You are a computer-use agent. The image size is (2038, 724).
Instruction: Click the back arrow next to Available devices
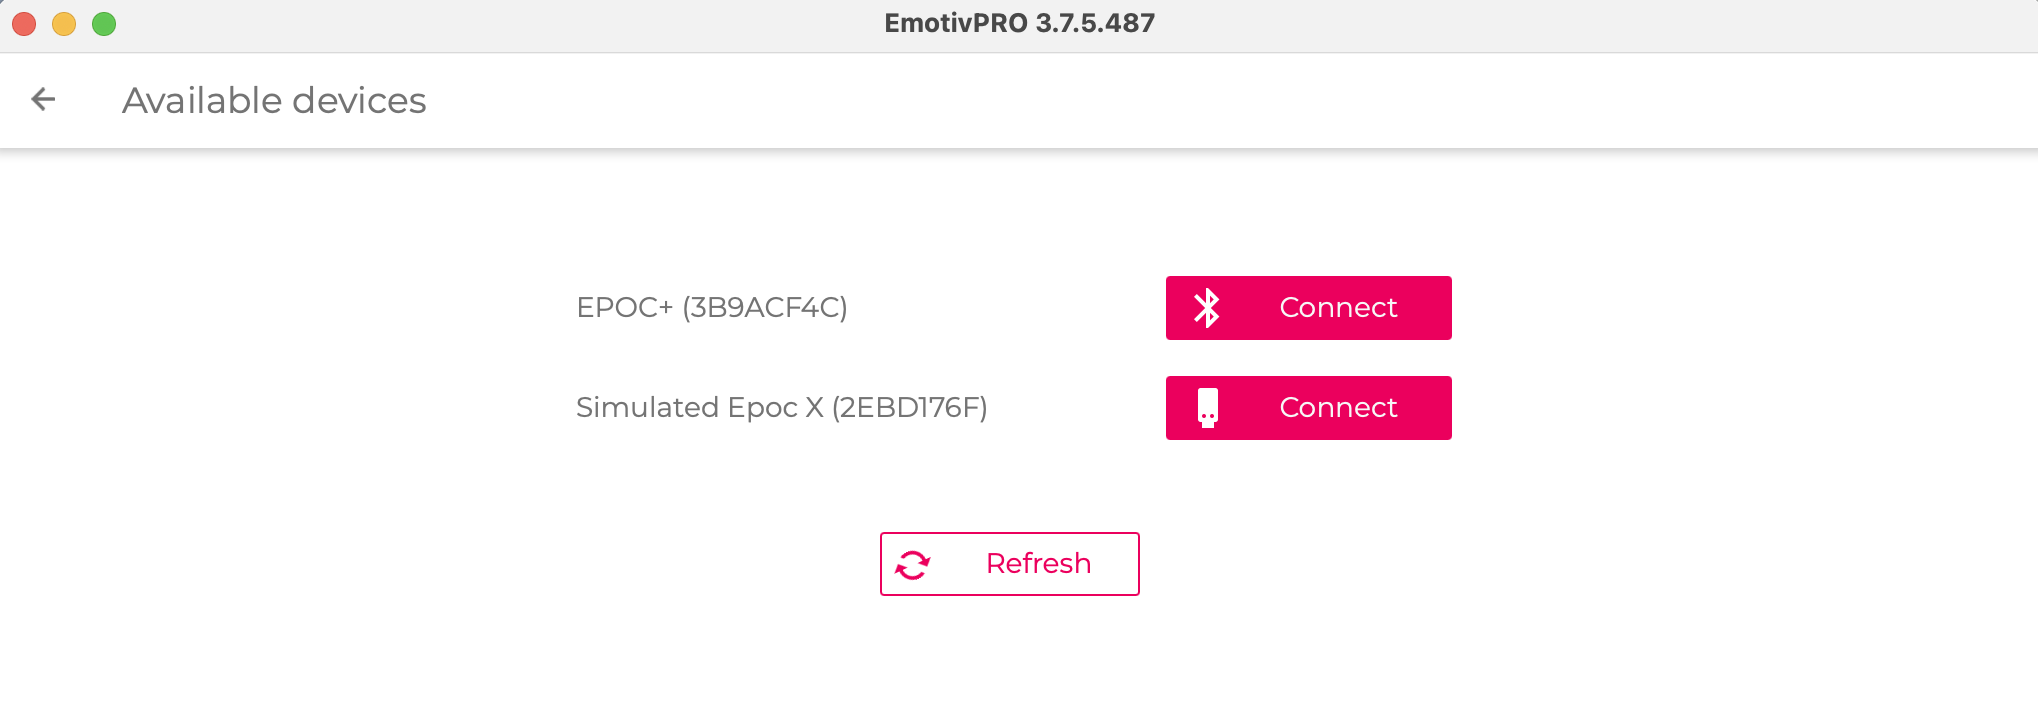pos(43,100)
